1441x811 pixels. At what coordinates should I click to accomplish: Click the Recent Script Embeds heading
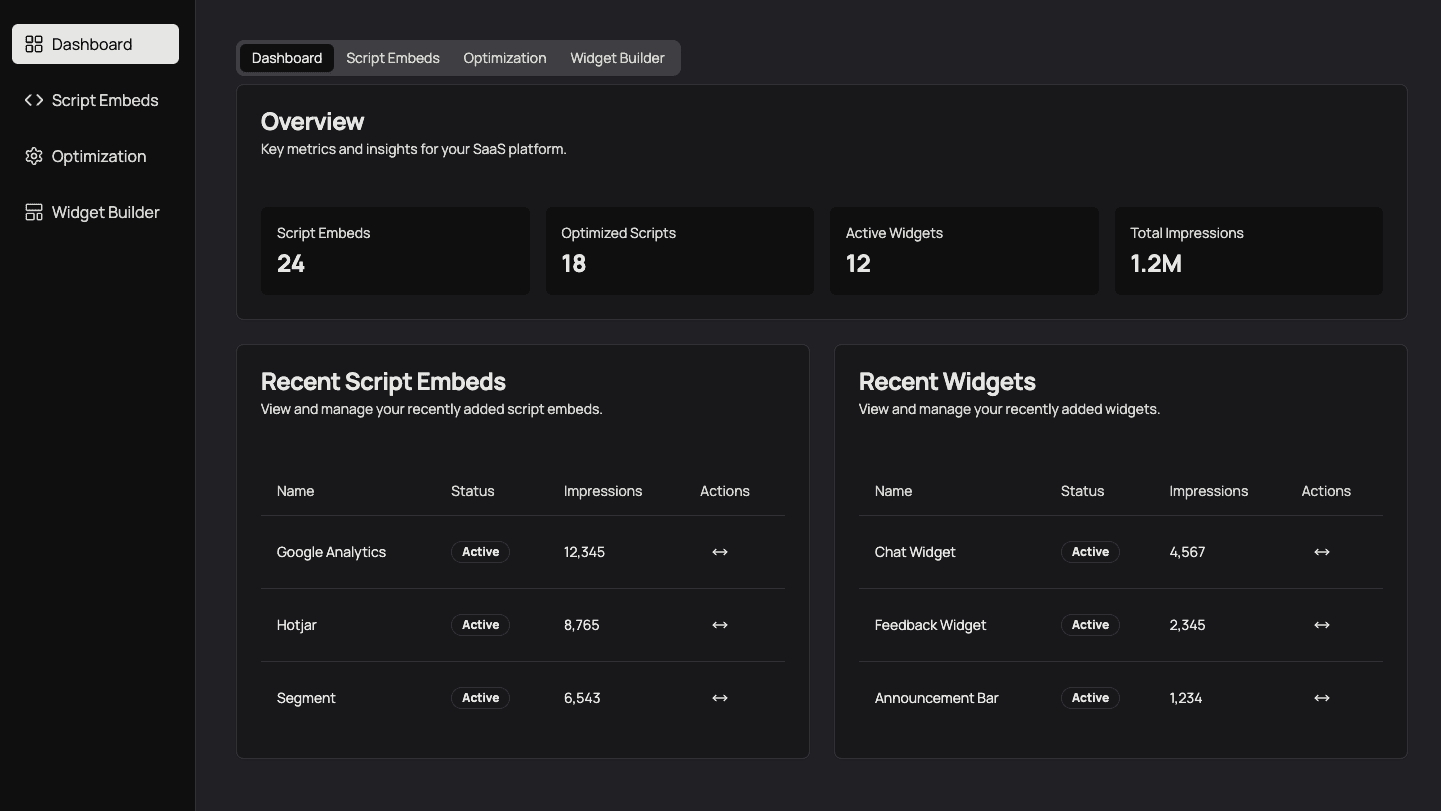383,381
